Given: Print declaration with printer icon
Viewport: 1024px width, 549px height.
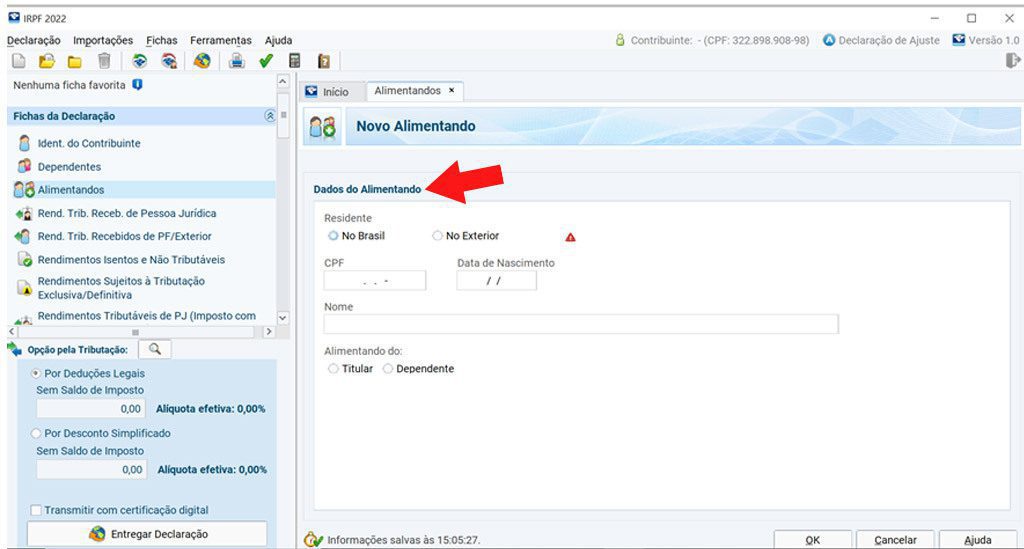Looking at the screenshot, I should 236,61.
